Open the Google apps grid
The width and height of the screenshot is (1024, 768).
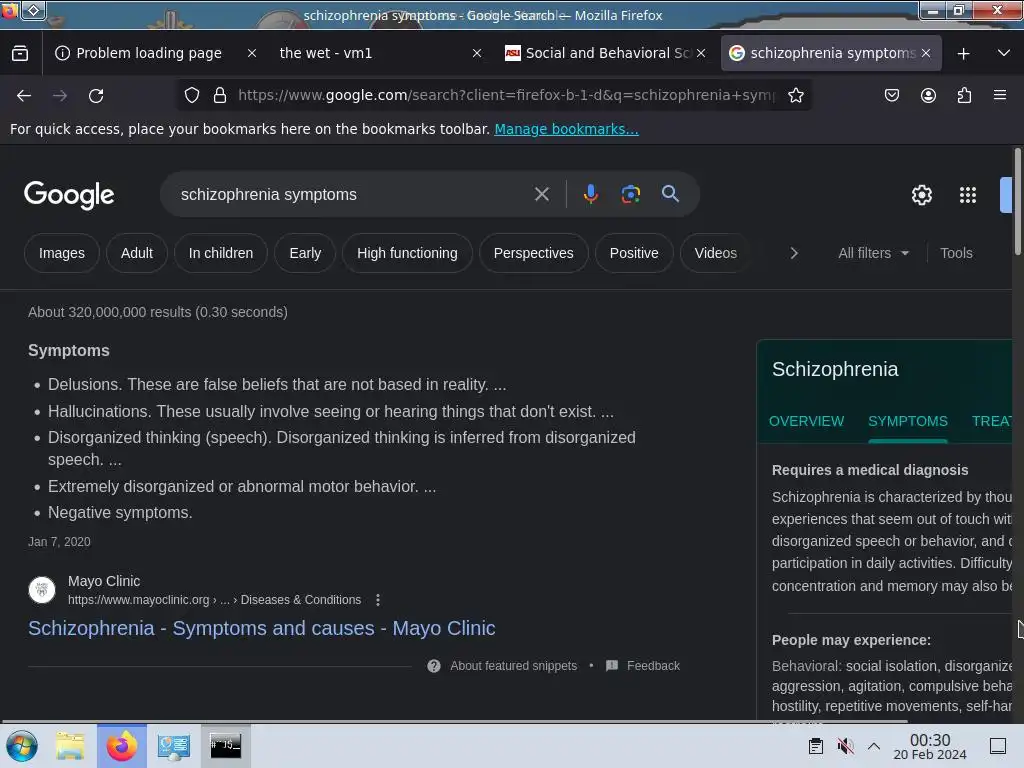[968, 195]
